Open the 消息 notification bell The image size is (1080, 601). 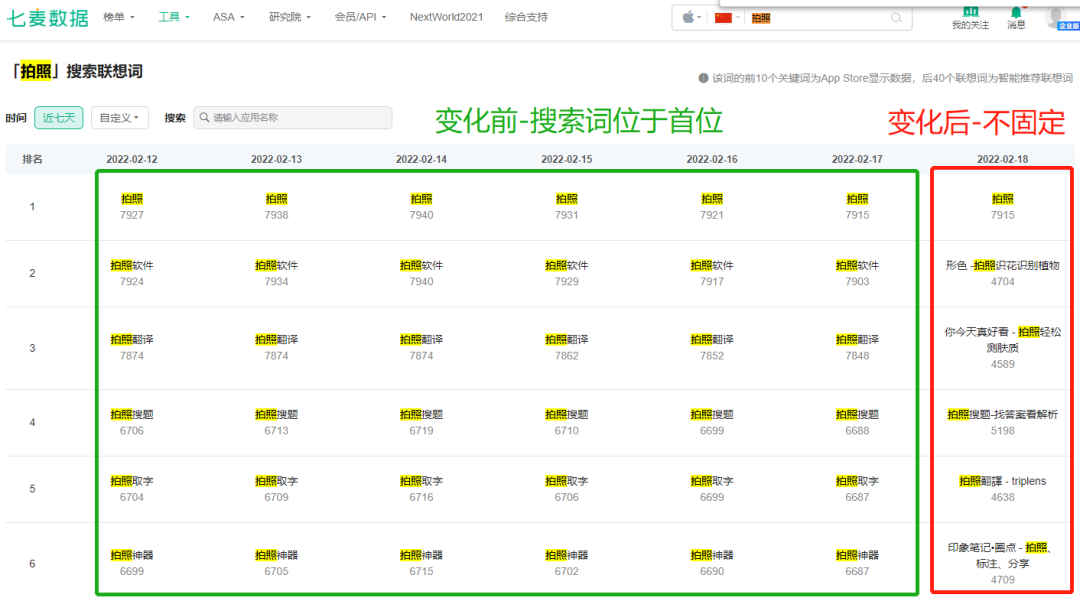(x=1016, y=17)
